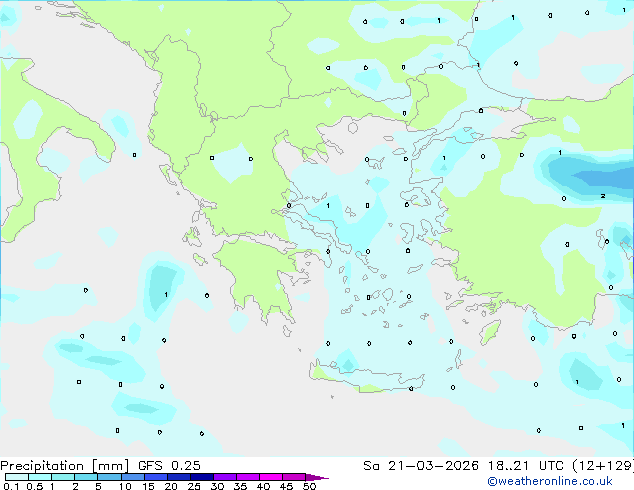This screenshot has width=634, height=490.
Task: Click the precipitation value '2' over Turkey
Action: tap(603, 196)
